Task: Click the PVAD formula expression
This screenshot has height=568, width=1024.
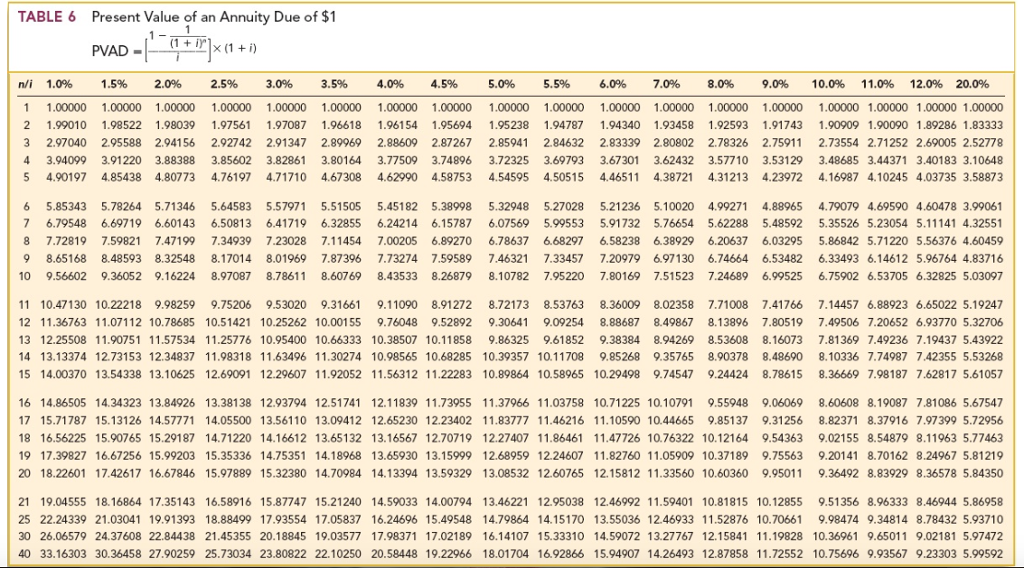Action: 174,46
